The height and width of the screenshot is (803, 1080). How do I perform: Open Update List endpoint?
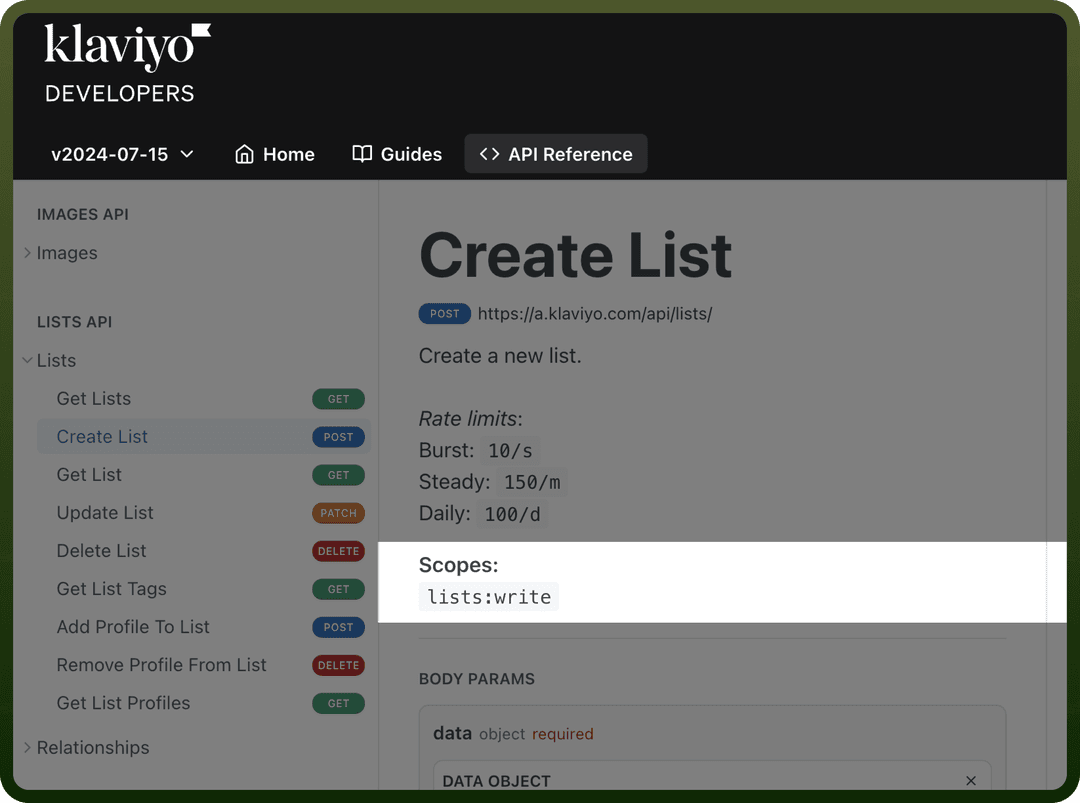pyautogui.click(x=105, y=513)
